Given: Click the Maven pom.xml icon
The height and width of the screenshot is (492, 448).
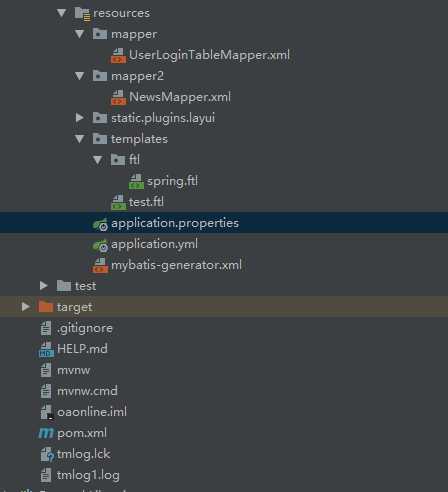Looking at the screenshot, I should tap(46, 433).
